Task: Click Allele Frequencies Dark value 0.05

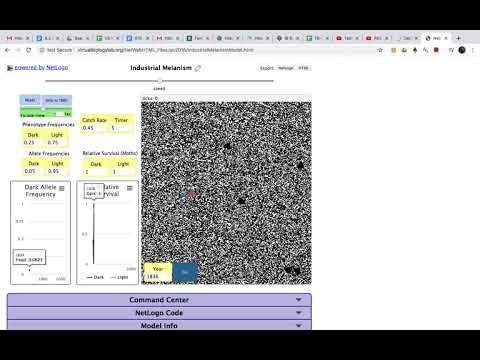Action: (x=33, y=171)
